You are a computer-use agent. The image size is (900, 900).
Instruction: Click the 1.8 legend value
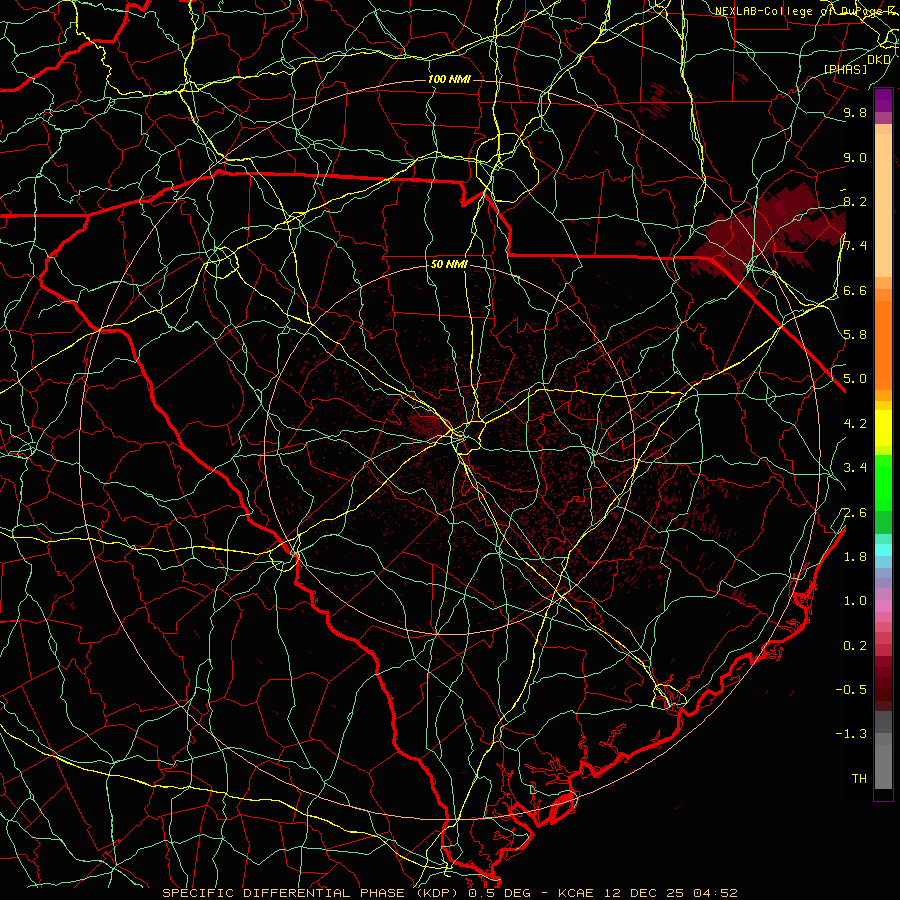pyautogui.click(x=855, y=557)
